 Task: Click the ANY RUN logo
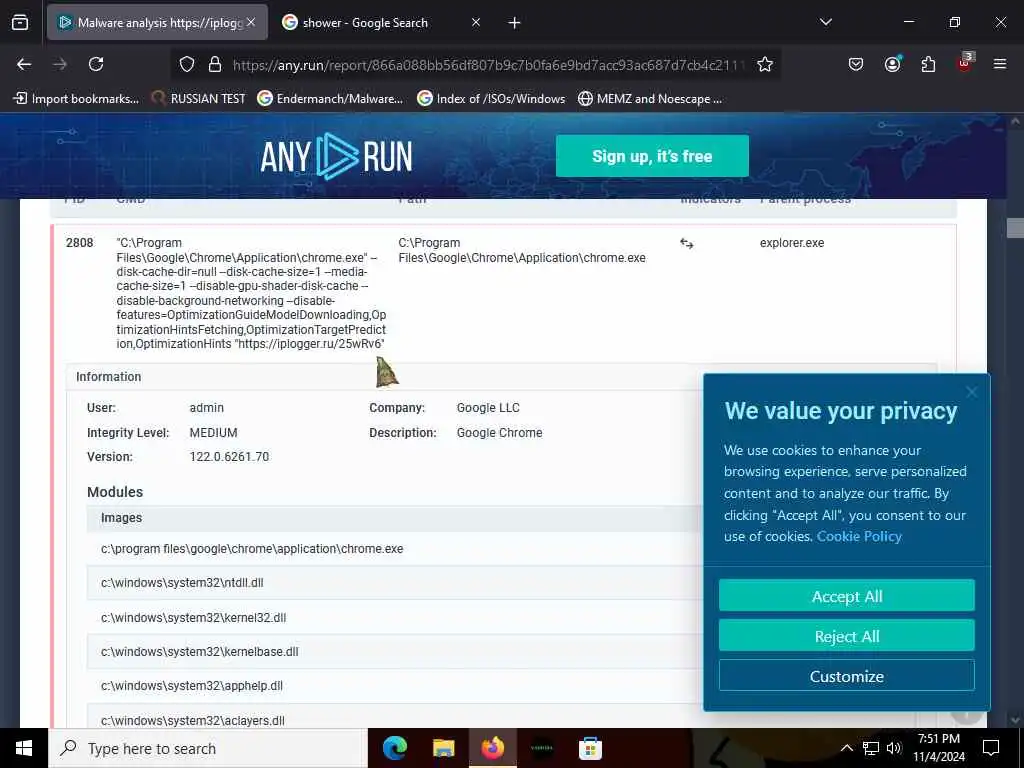pyautogui.click(x=336, y=156)
